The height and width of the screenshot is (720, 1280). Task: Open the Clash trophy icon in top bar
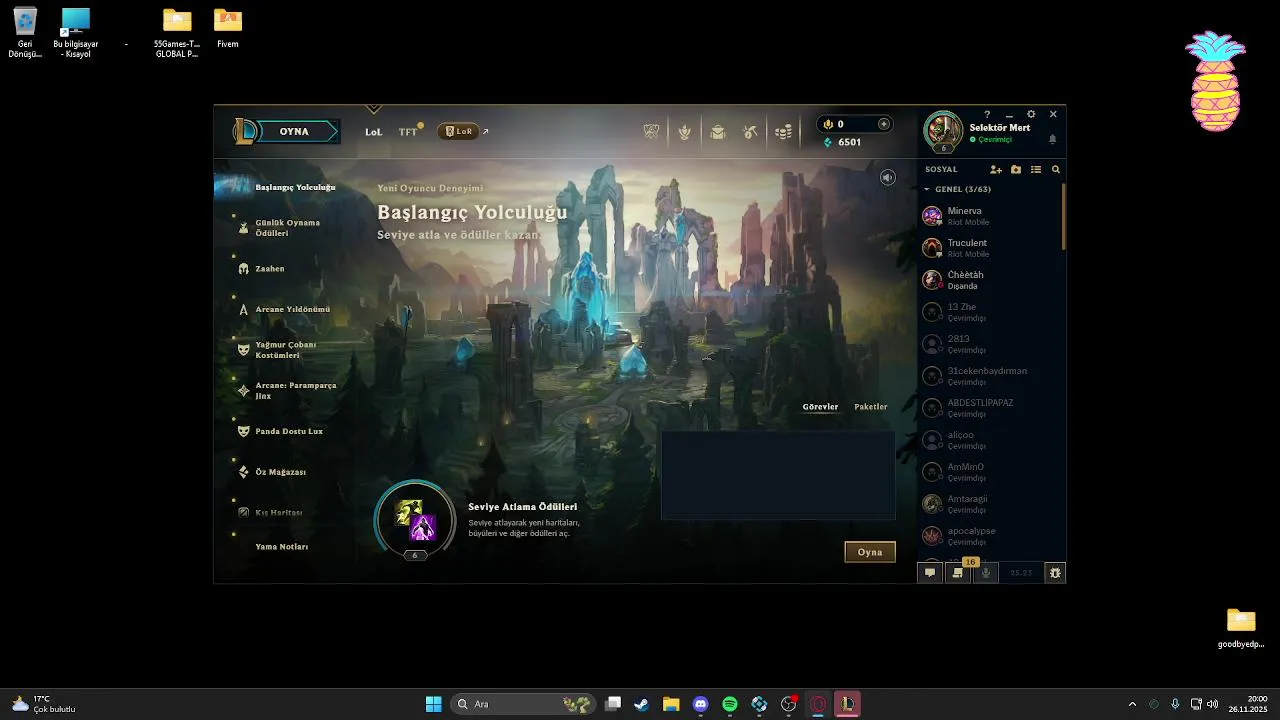(651, 132)
